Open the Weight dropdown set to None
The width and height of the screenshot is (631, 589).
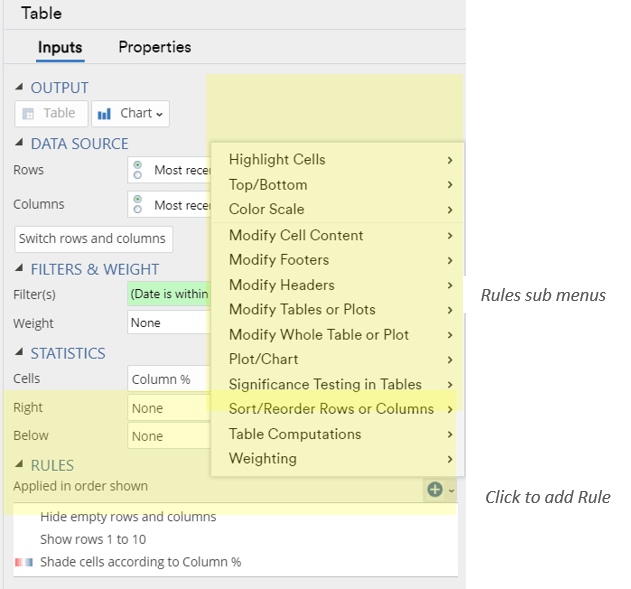[x=169, y=323]
